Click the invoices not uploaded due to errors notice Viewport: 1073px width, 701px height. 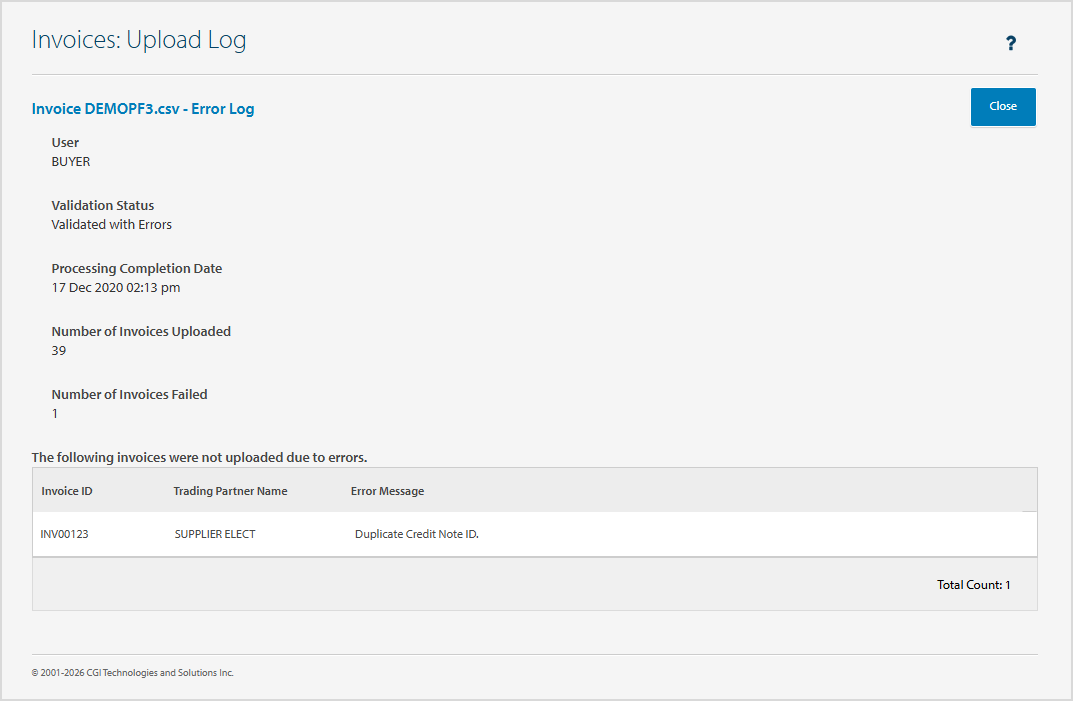[199, 457]
